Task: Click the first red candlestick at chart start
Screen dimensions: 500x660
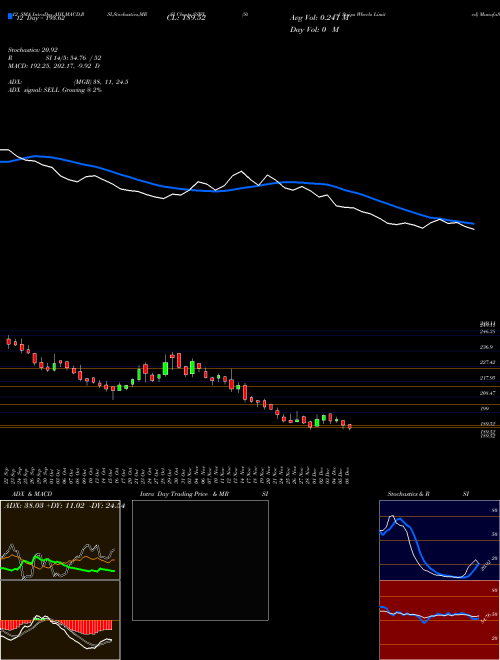Action: 8,341
